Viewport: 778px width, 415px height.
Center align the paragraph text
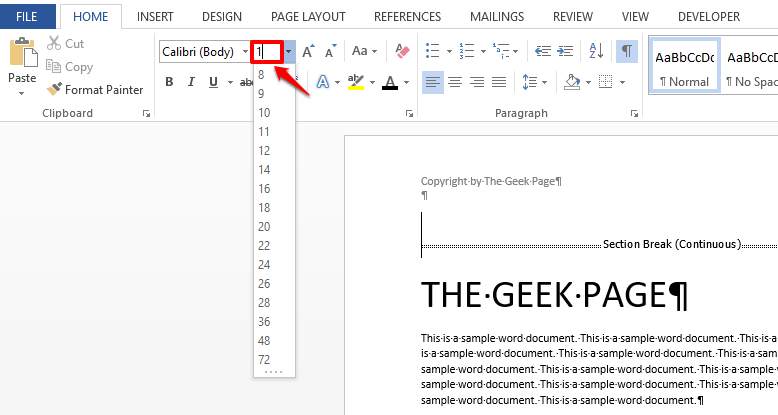pos(454,82)
